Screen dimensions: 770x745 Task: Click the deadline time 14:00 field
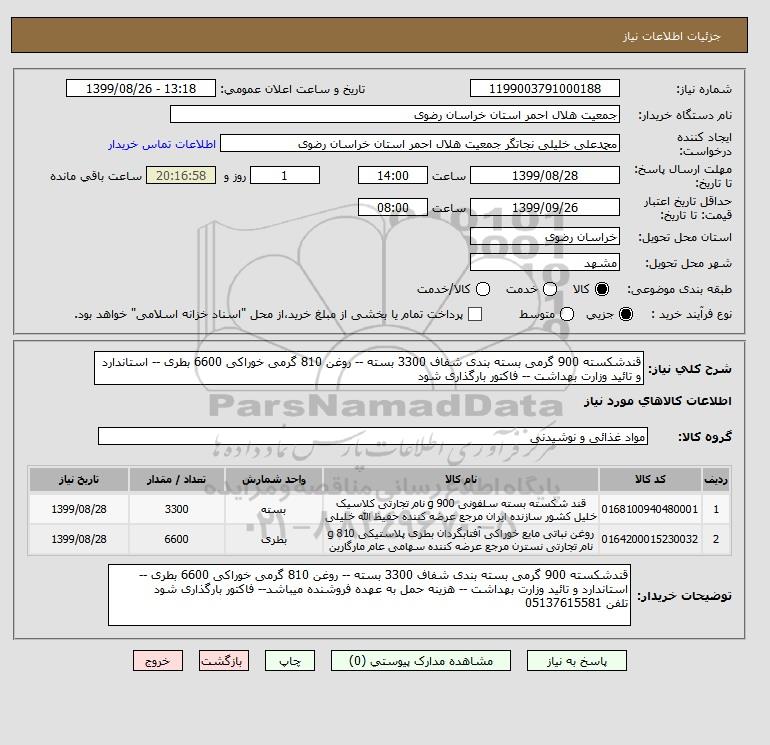392,175
